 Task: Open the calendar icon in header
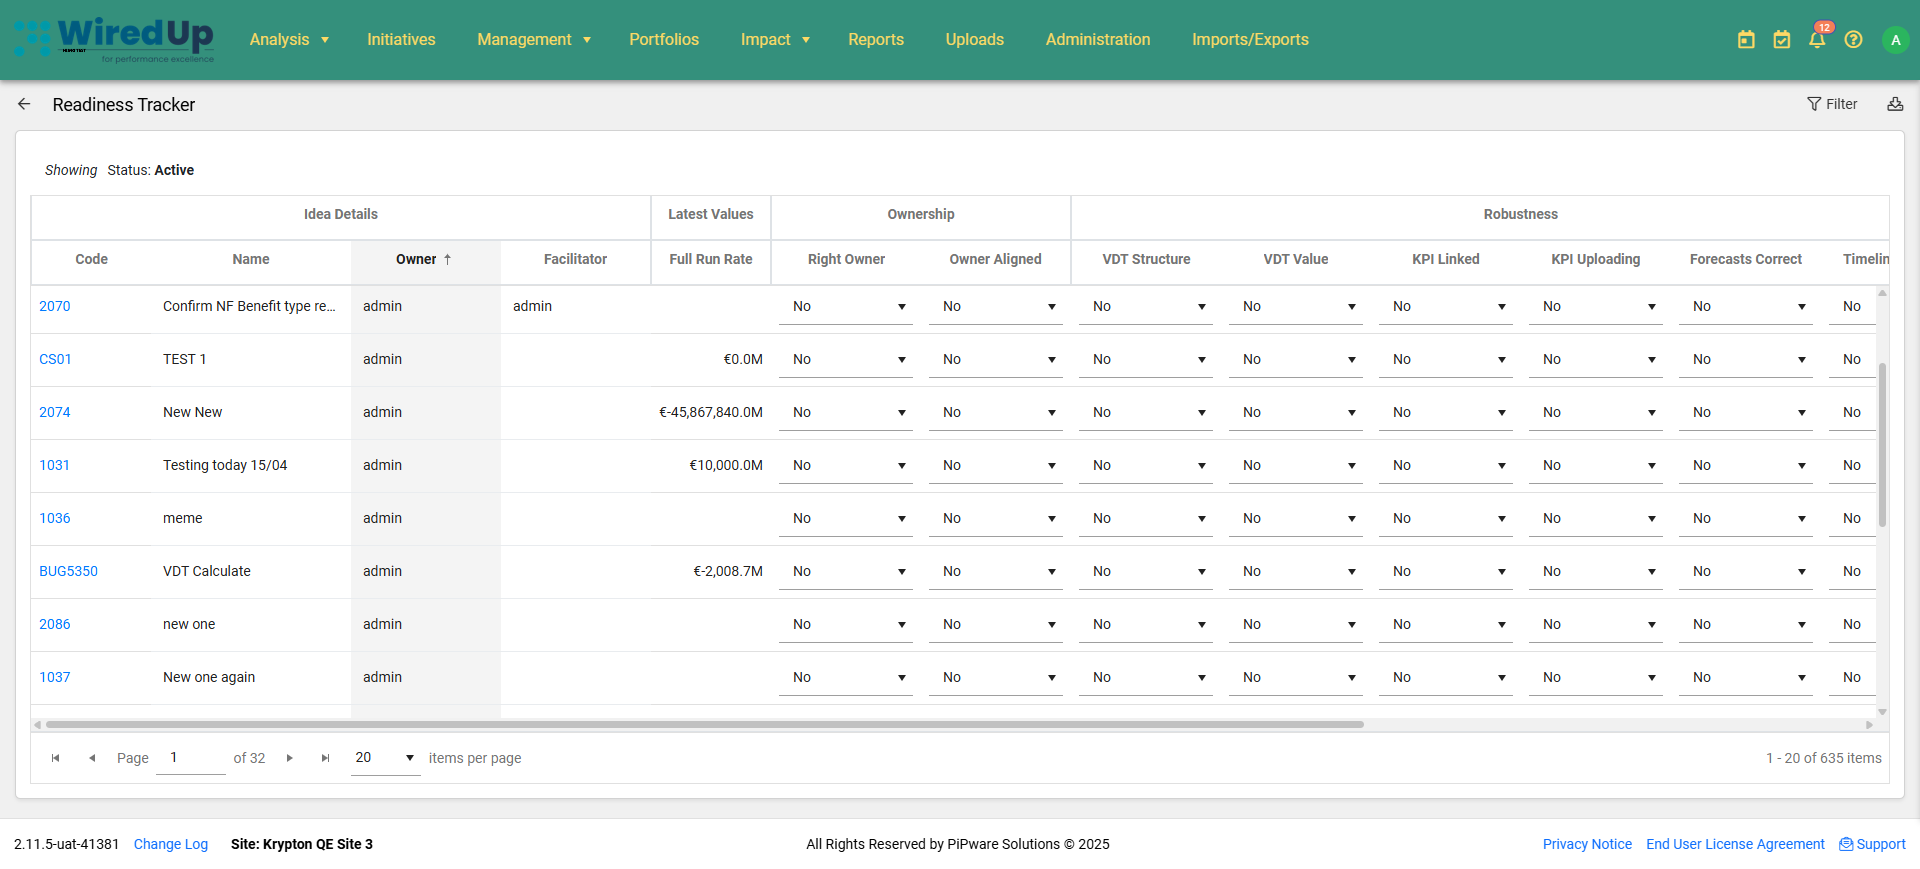click(1746, 40)
